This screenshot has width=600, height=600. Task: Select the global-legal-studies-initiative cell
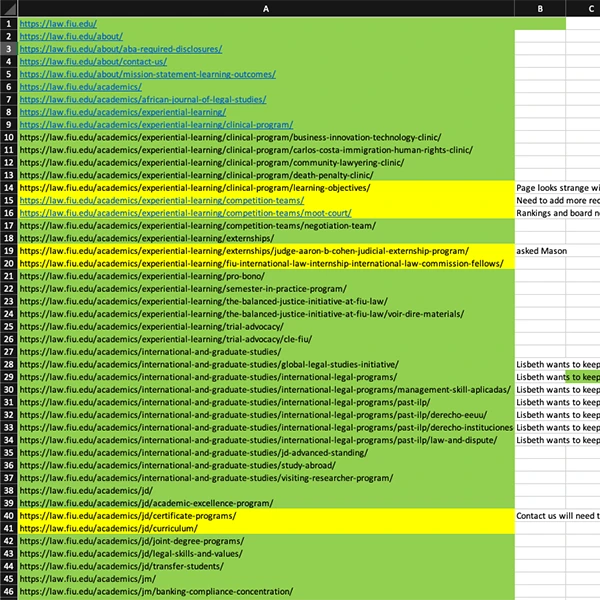pos(266,365)
